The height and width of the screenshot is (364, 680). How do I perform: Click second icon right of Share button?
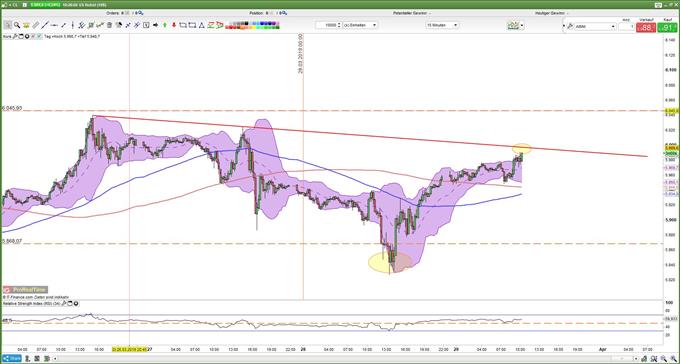(x=37, y=359)
